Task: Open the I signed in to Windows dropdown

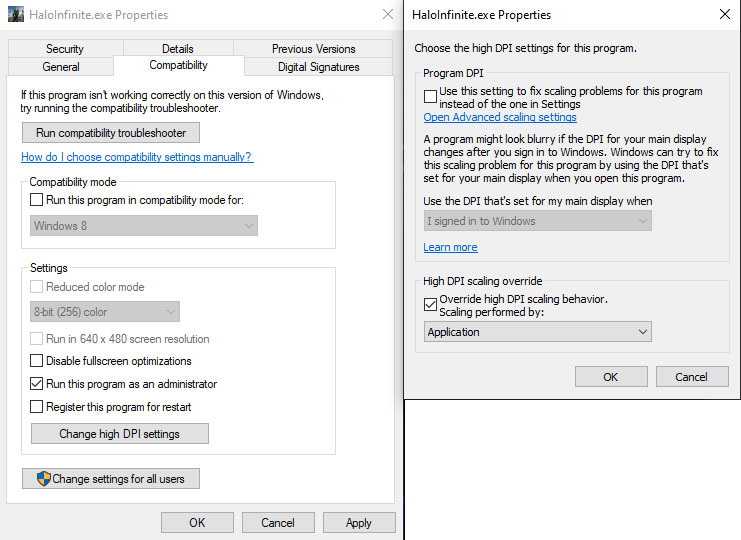Action: click(538, 221)
